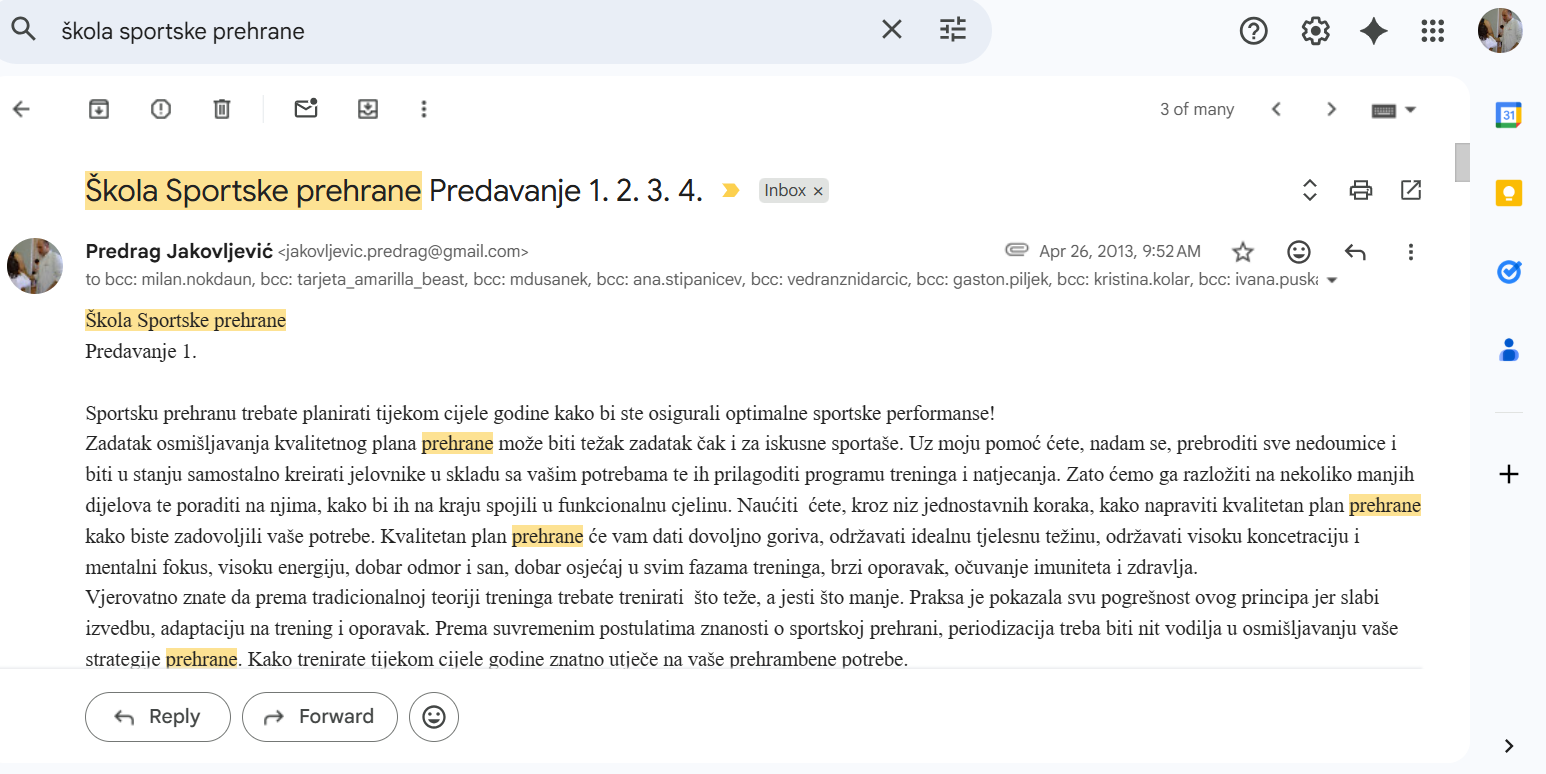Click the paperclip attachment icon

click(x=1017, y=250)
